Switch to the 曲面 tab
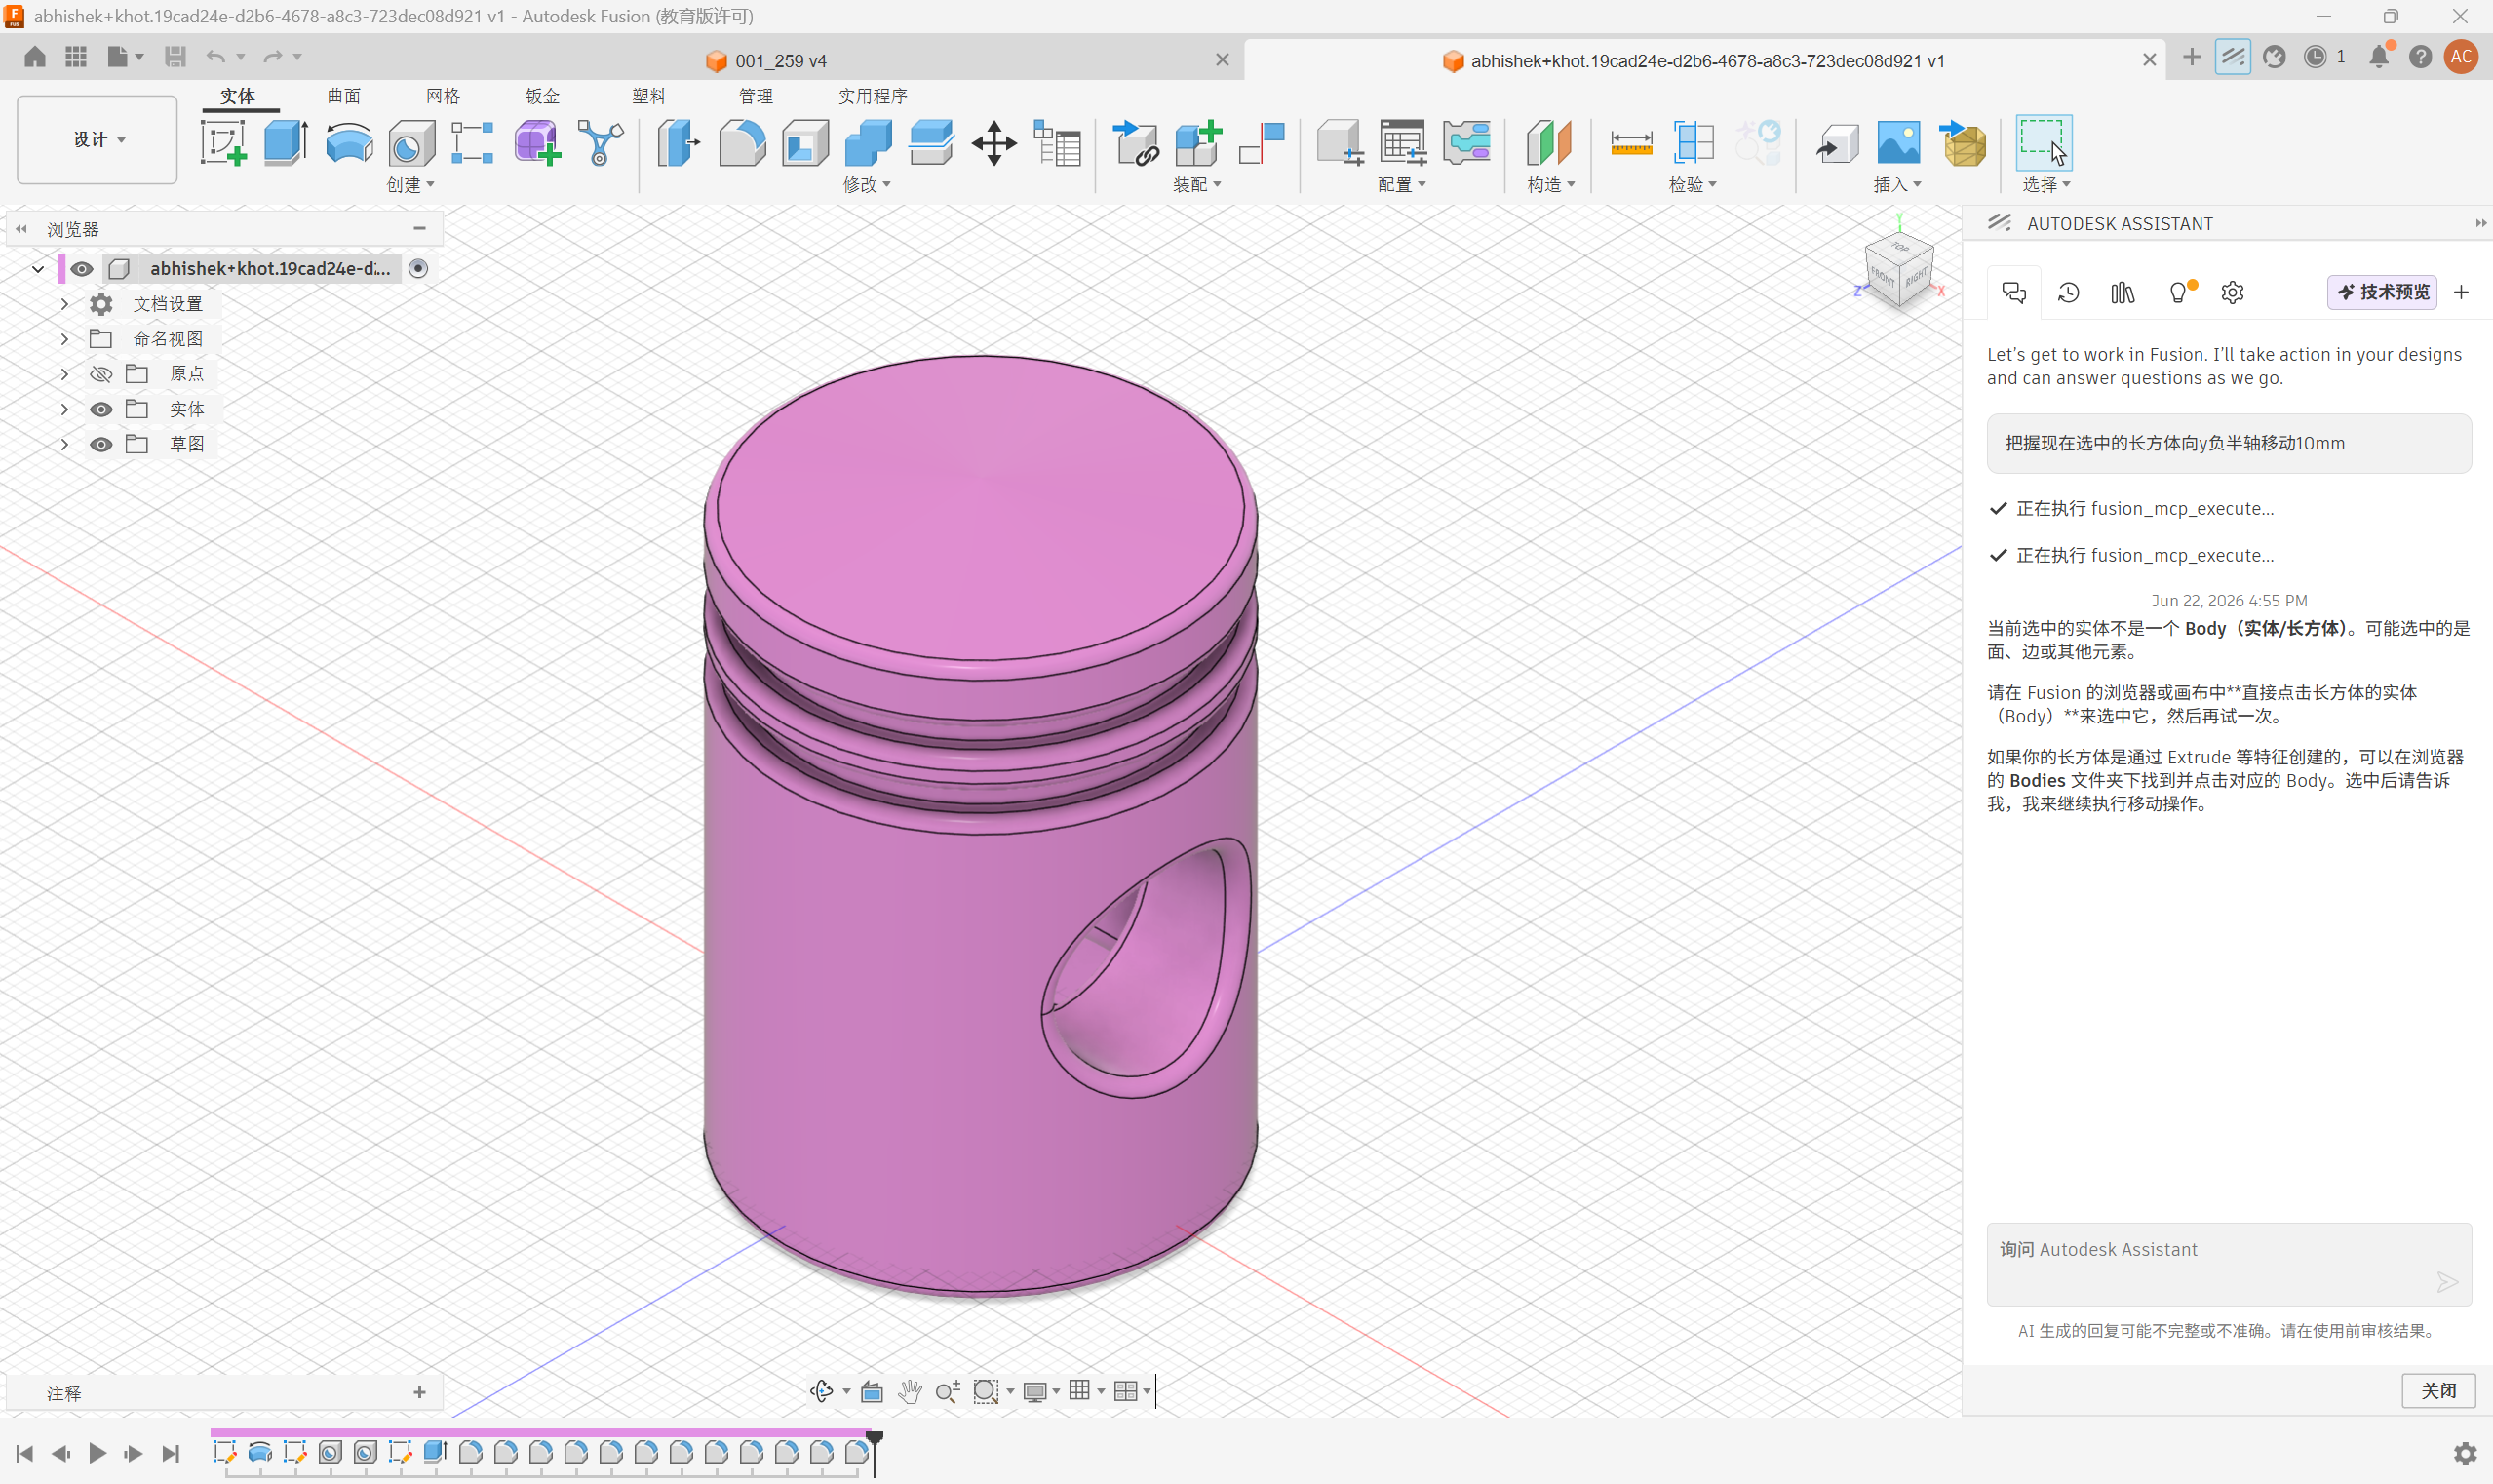Viewport: 2493px width, 1484px height. click(344, 96)
